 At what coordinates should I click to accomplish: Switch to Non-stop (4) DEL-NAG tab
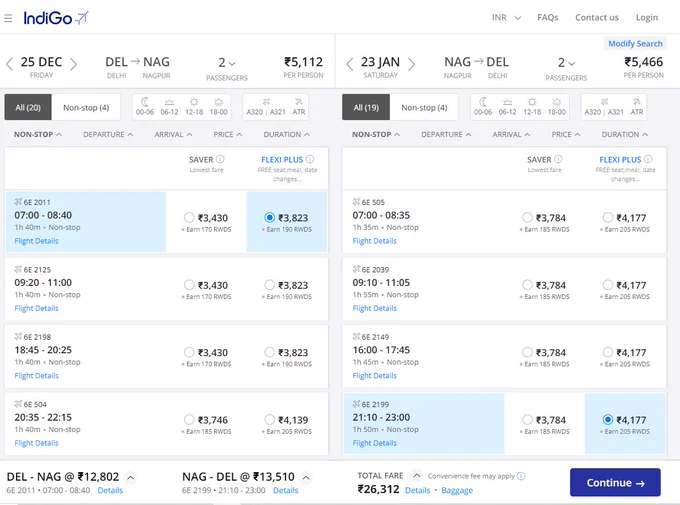86,107
